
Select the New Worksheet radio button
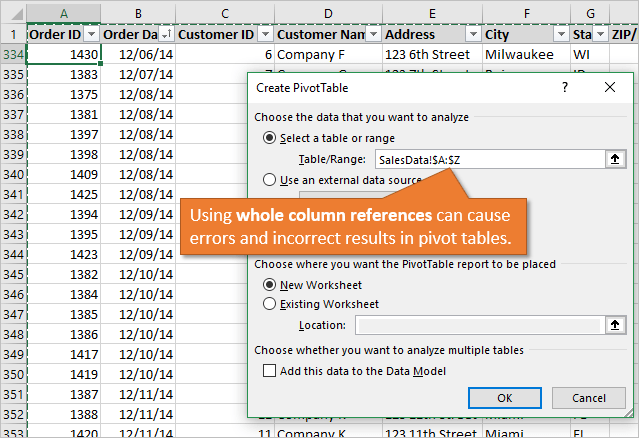click(269, 284)
